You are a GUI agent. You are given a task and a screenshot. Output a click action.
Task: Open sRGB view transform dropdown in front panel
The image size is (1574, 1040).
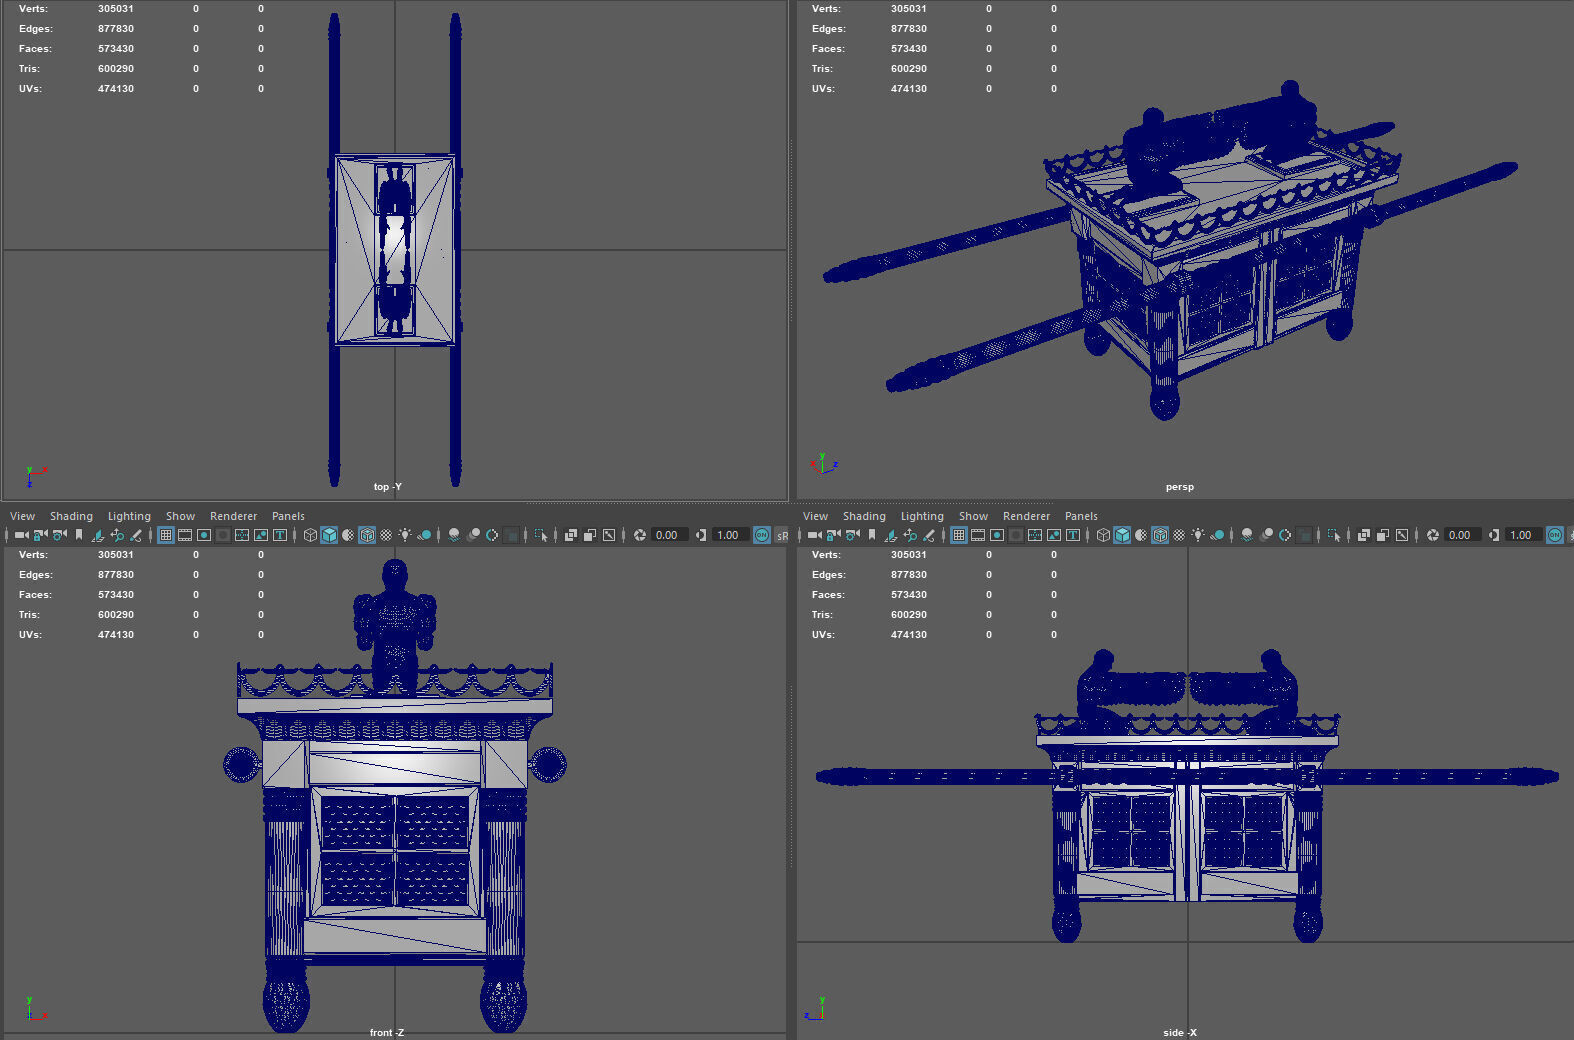[782, 535]
